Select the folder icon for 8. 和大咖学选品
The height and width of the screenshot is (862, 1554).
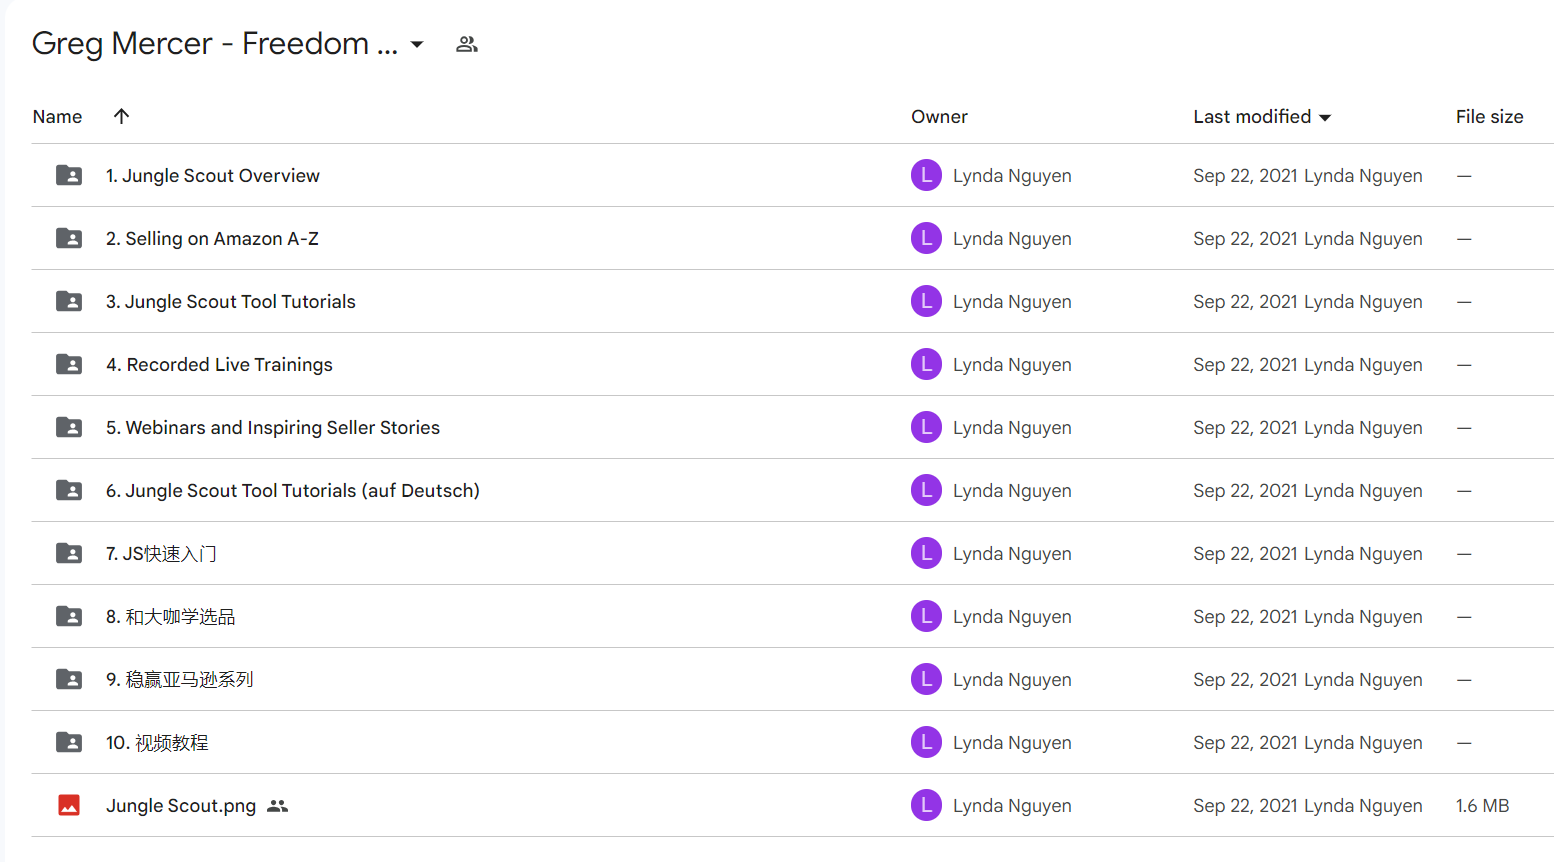69,616
